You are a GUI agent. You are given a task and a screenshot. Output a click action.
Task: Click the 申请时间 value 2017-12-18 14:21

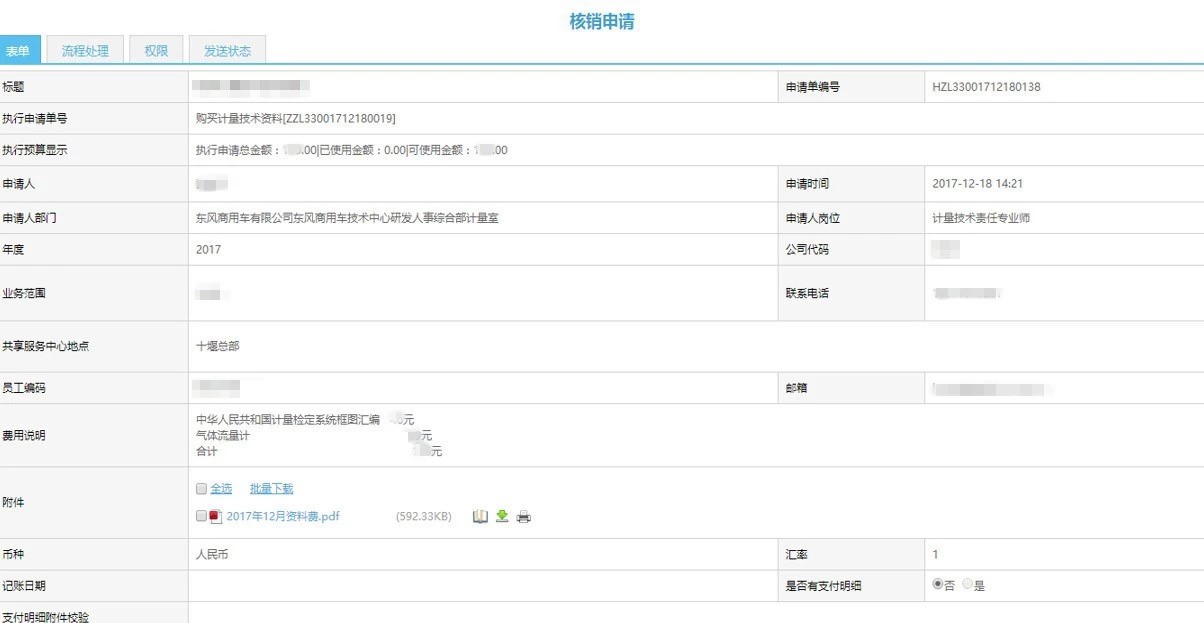pyautogui.click(x=977, y=184)
